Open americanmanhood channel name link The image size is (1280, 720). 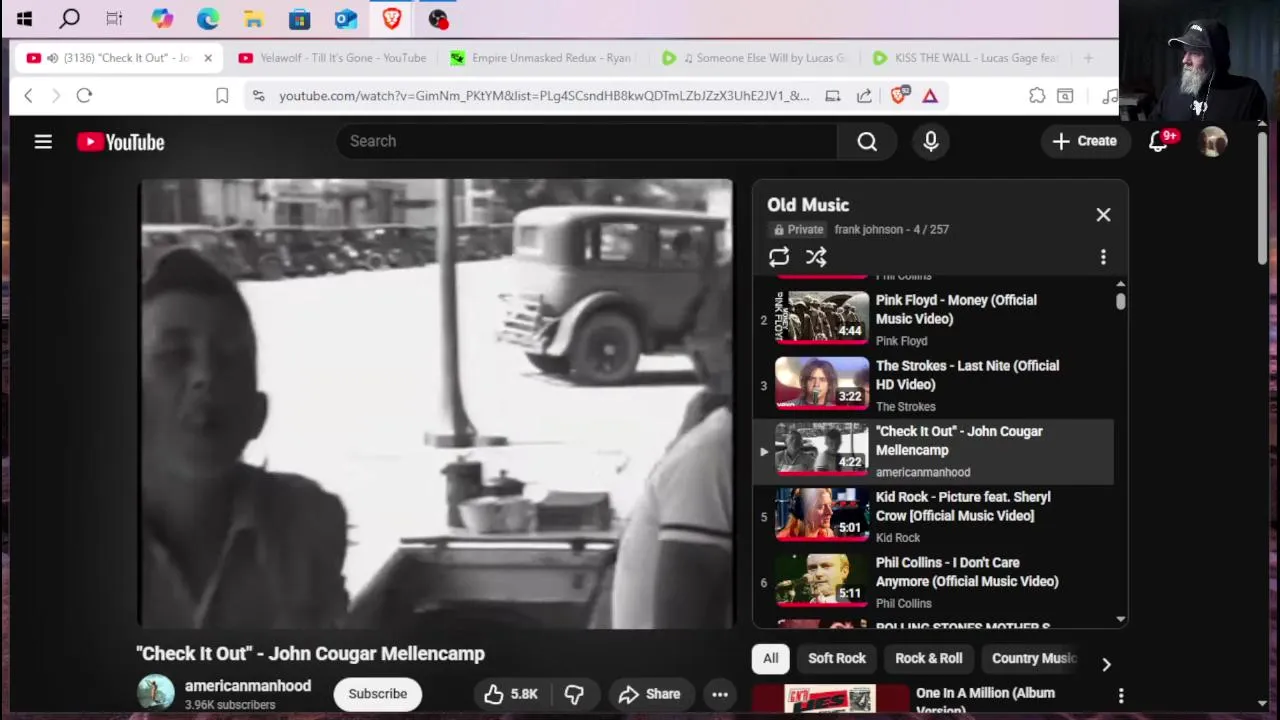[x=248, y=686]
